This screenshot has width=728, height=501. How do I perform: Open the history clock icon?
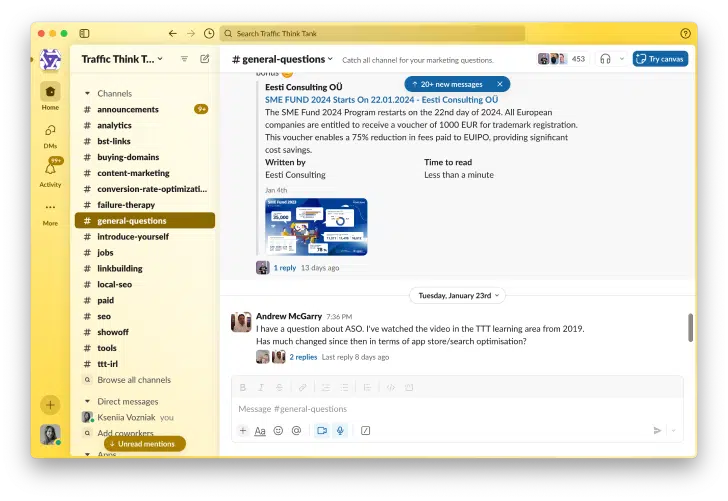(x=208, y=33)
